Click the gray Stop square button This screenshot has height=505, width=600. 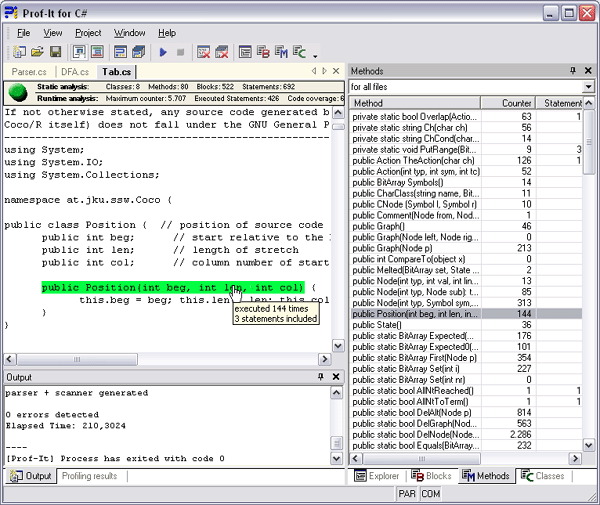click(181, 52)
